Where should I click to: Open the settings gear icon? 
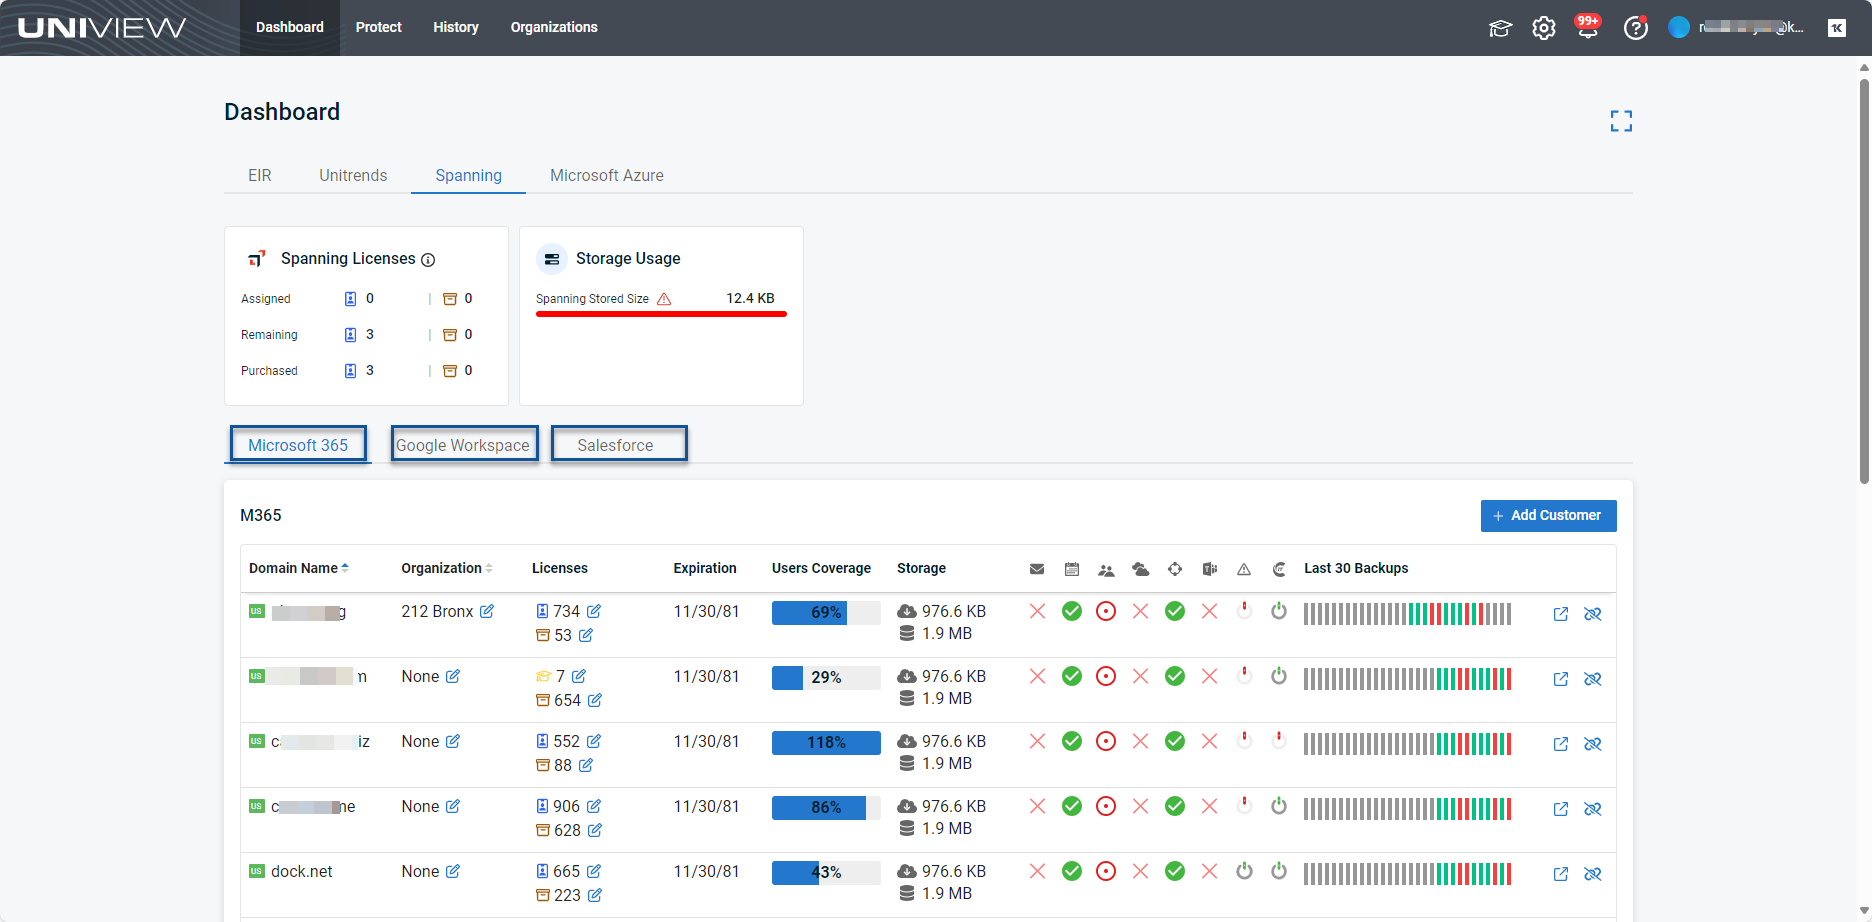point(1544,28)
